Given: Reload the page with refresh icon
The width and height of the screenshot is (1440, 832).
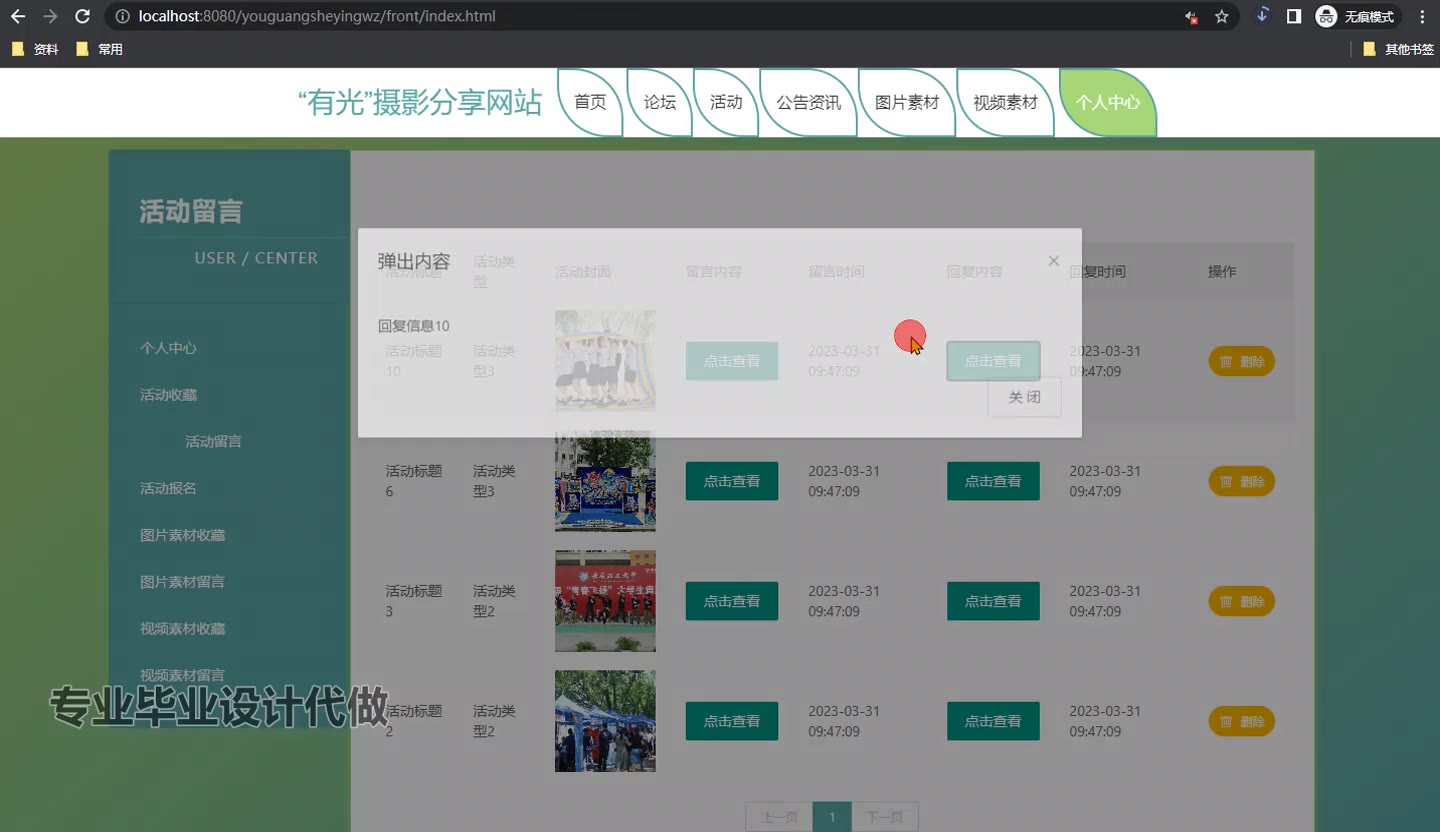Looking at the screenshot, I should point(83,16).
